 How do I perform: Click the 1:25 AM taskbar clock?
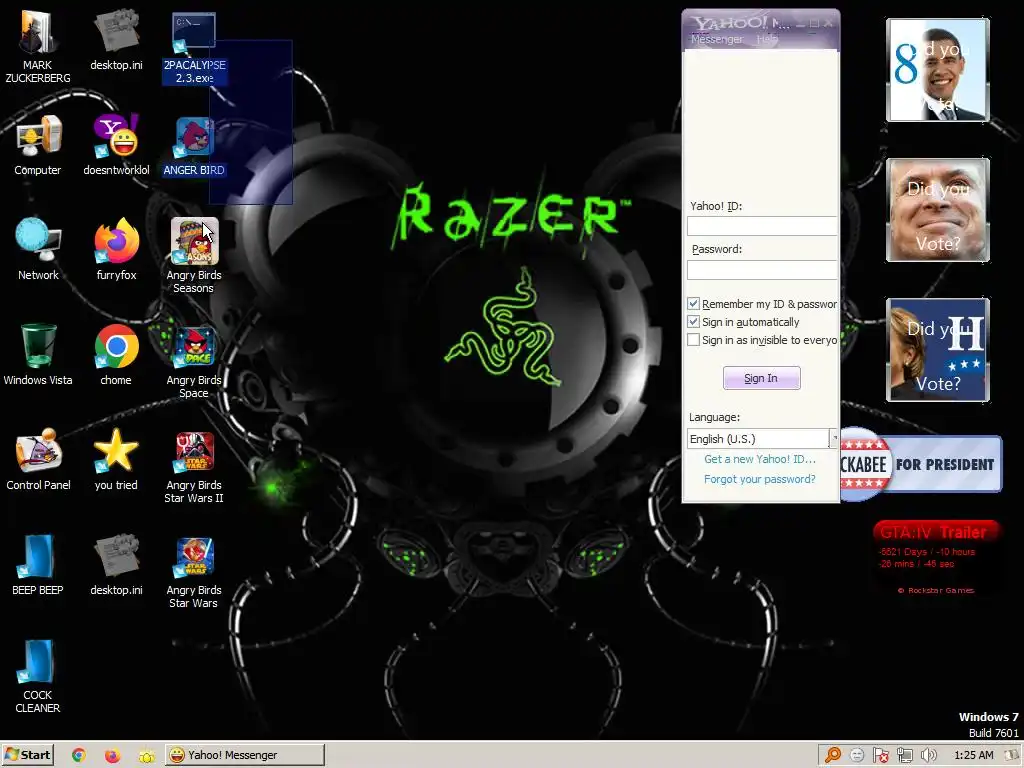973,755
